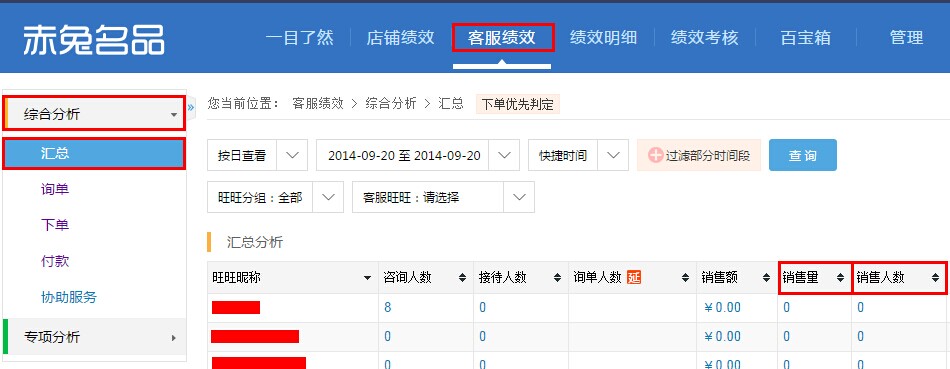Switch to the 店铺绩效 tab
Screen dimensions: 950x369
point(400,38)
